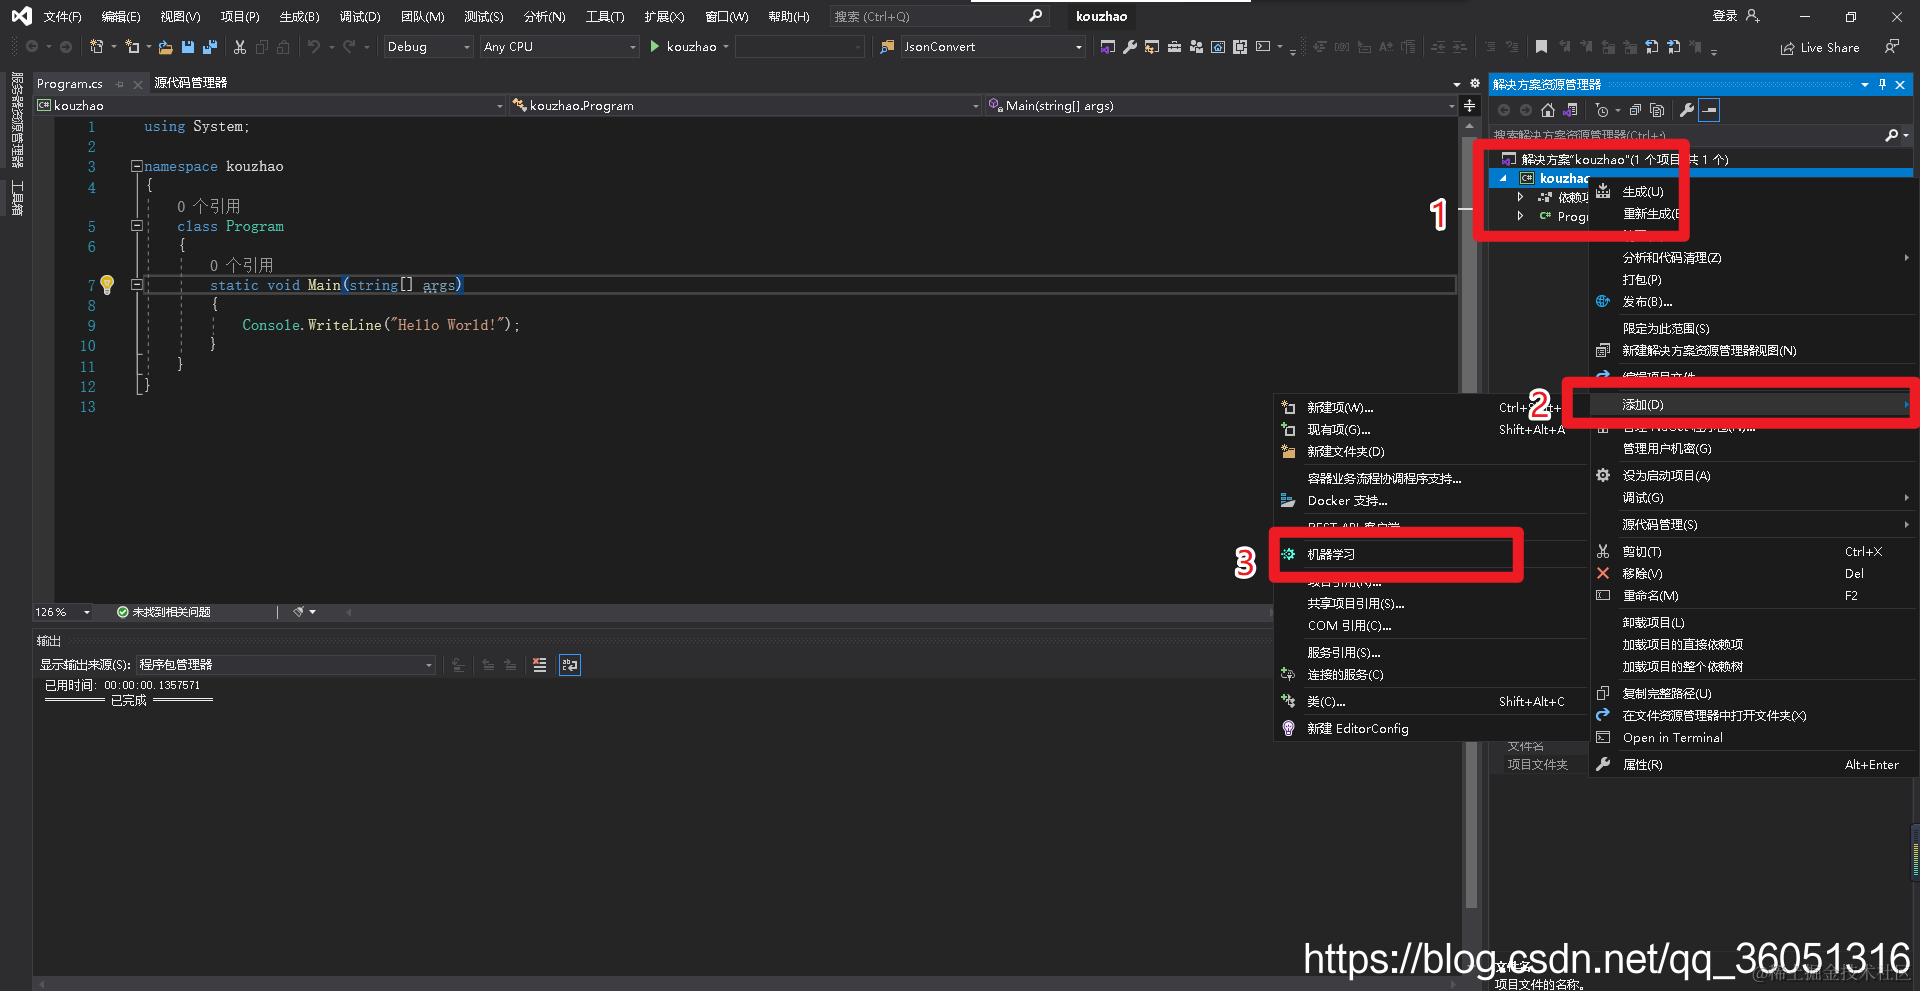Click the 登录 sign-in link
This screenshot has height=991, width=1920.
click(x=1725, y=16)
